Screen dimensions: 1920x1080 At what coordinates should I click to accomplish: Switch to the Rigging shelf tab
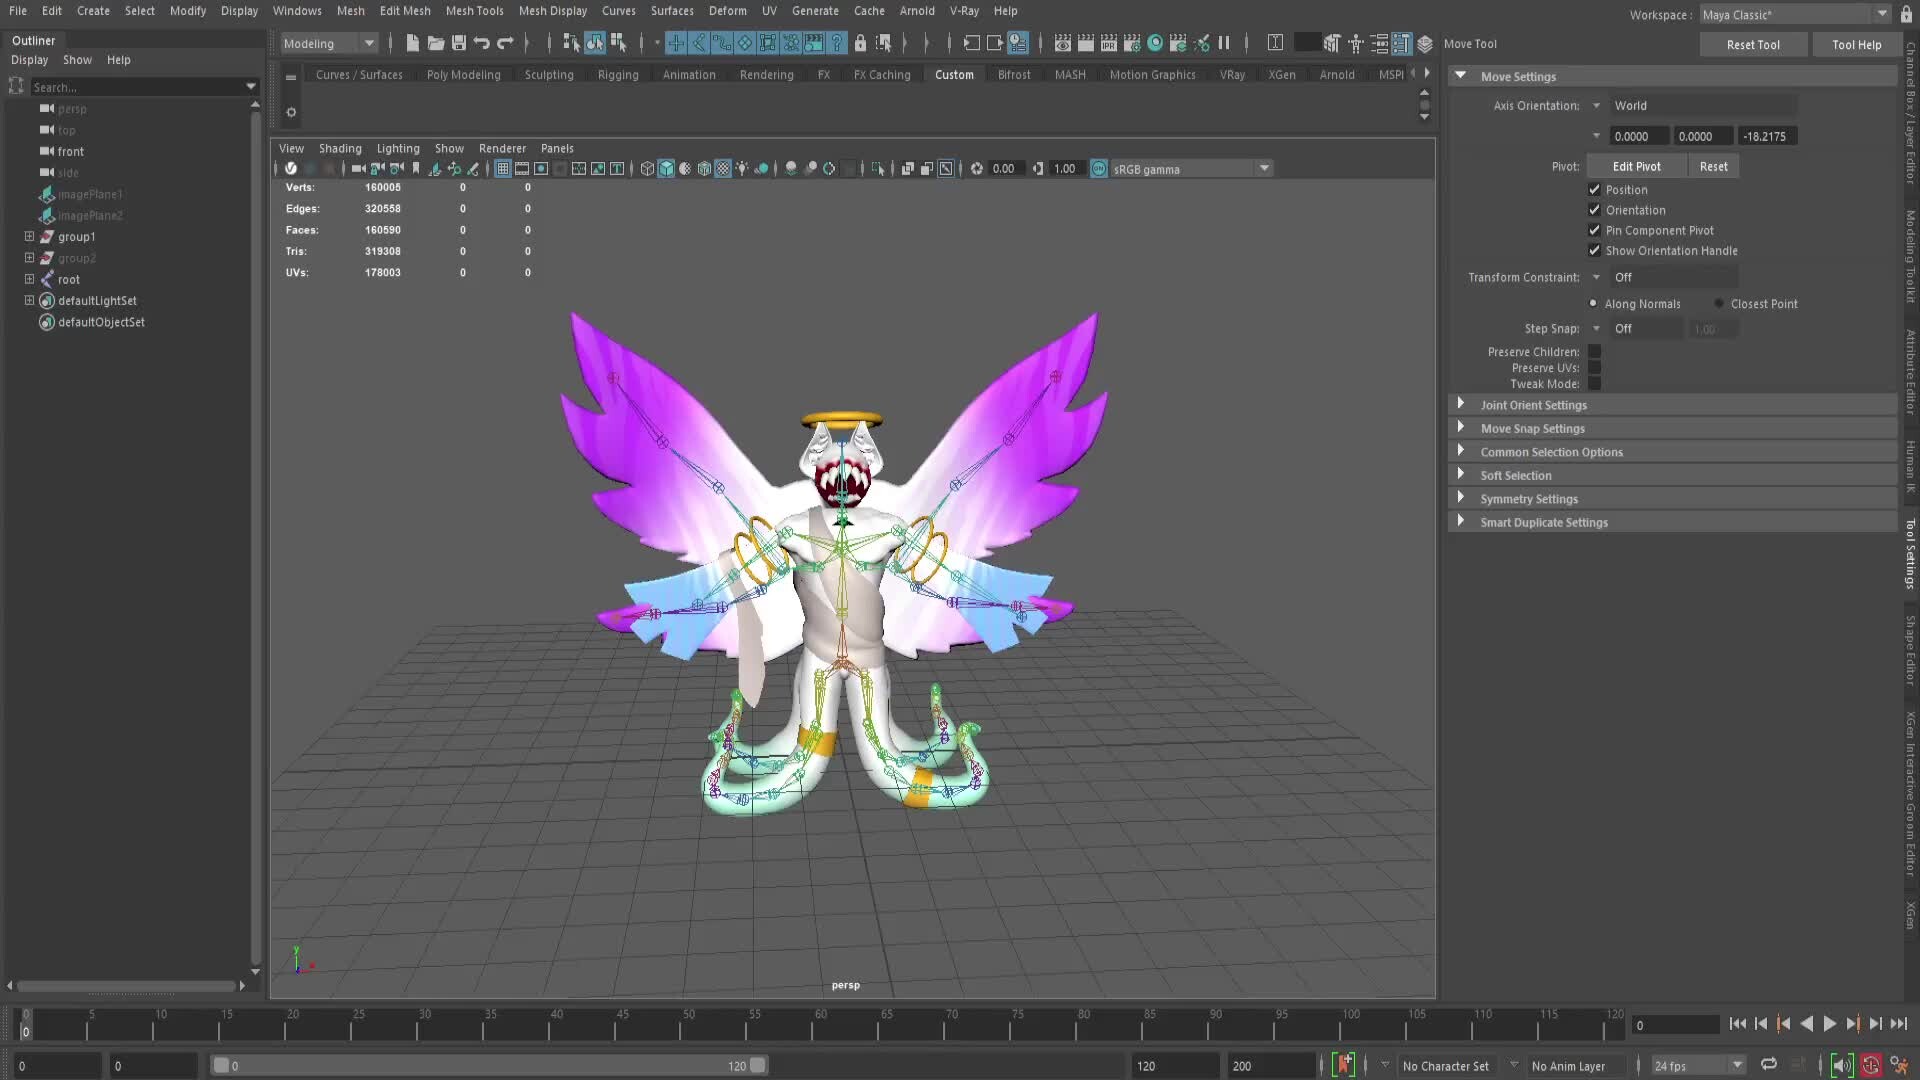(x=618, y=74)
